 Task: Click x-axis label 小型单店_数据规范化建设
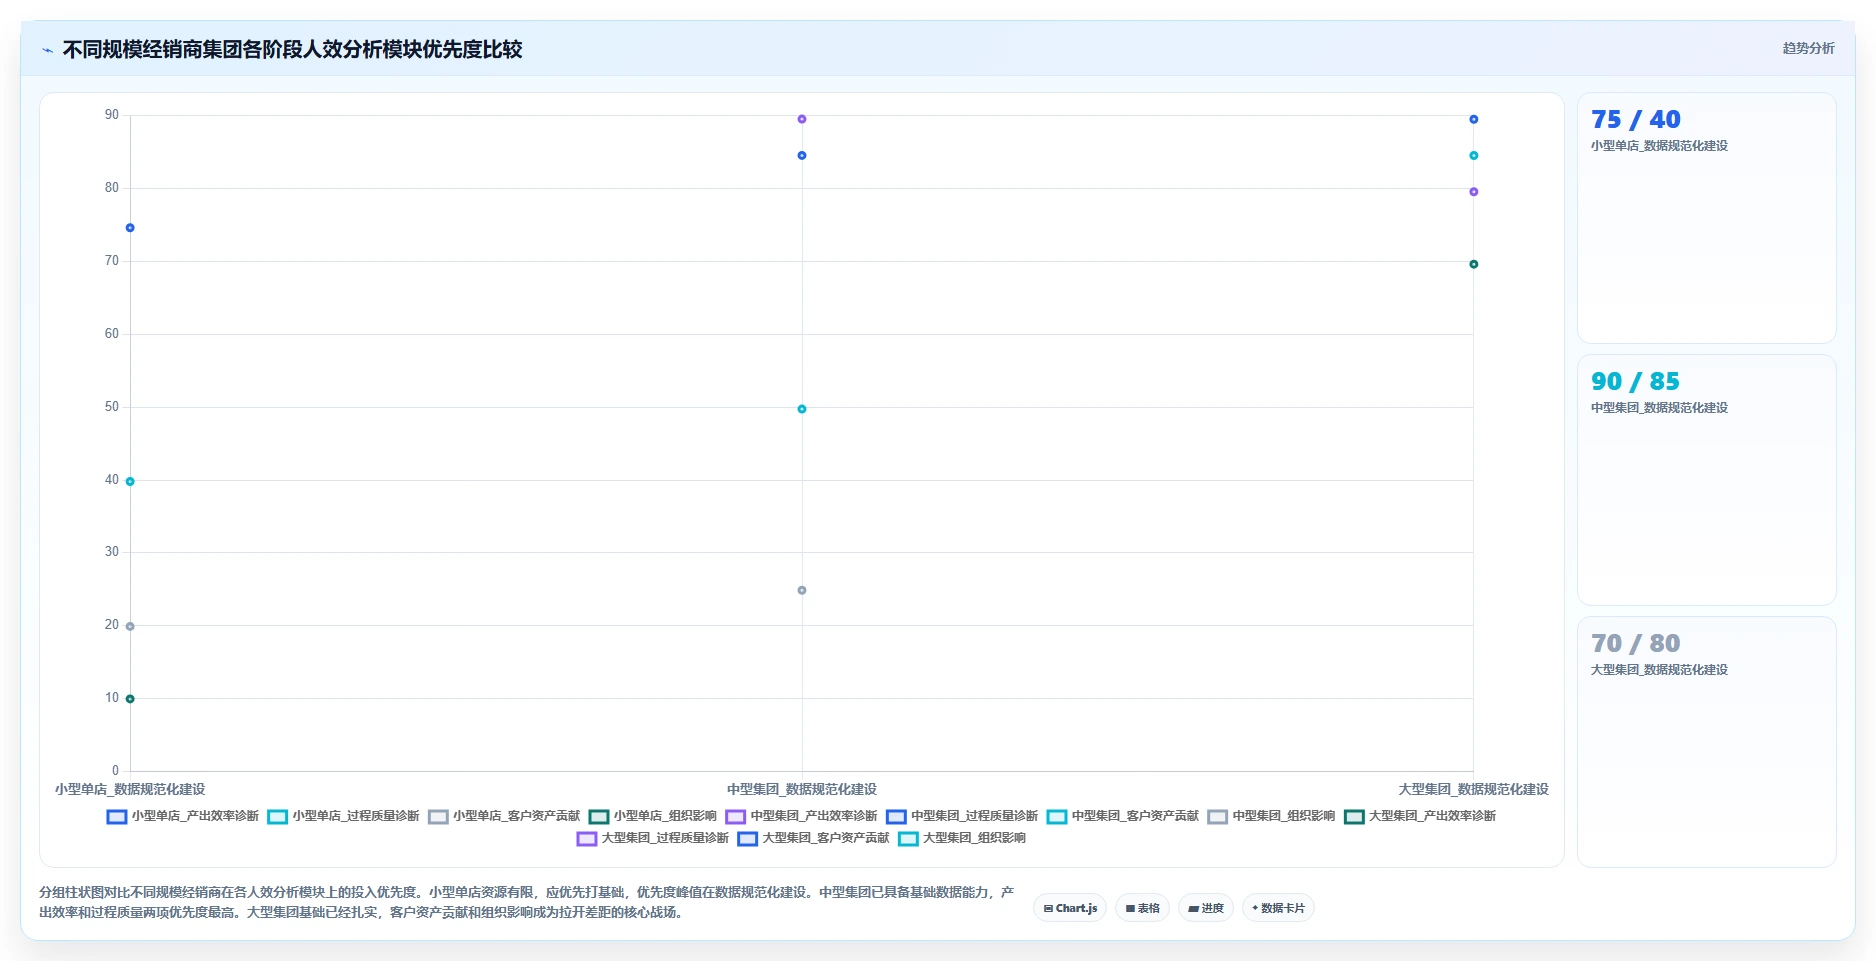(130, 789)
